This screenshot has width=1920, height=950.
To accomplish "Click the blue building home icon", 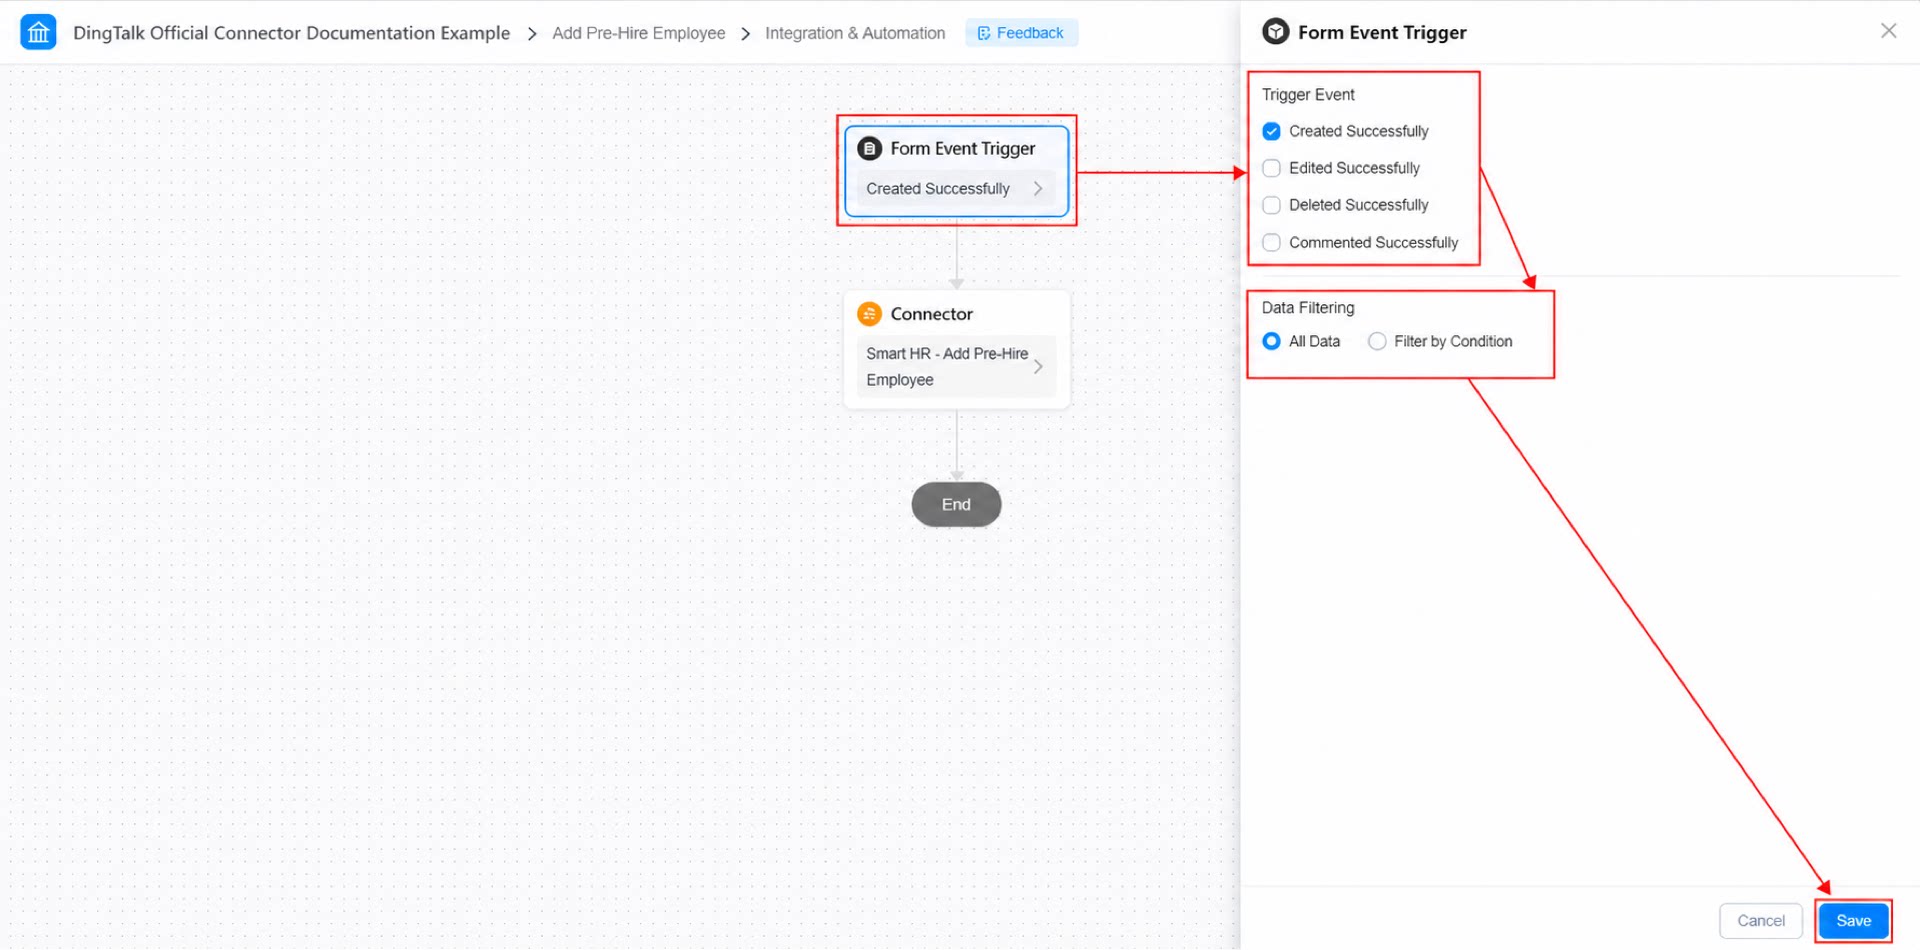I will click(x=38, y=32).
